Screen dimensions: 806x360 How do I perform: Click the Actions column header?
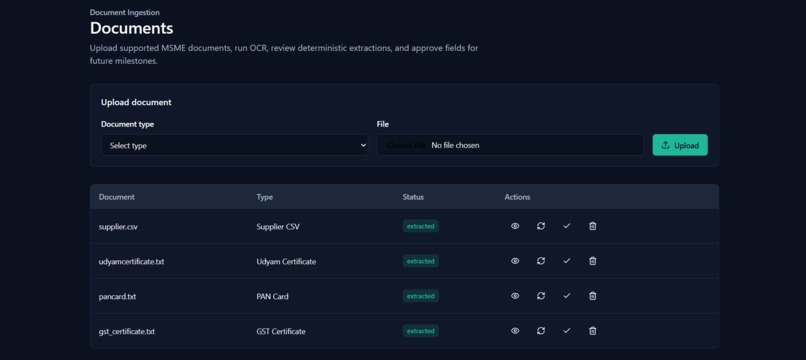pos(517,197)
